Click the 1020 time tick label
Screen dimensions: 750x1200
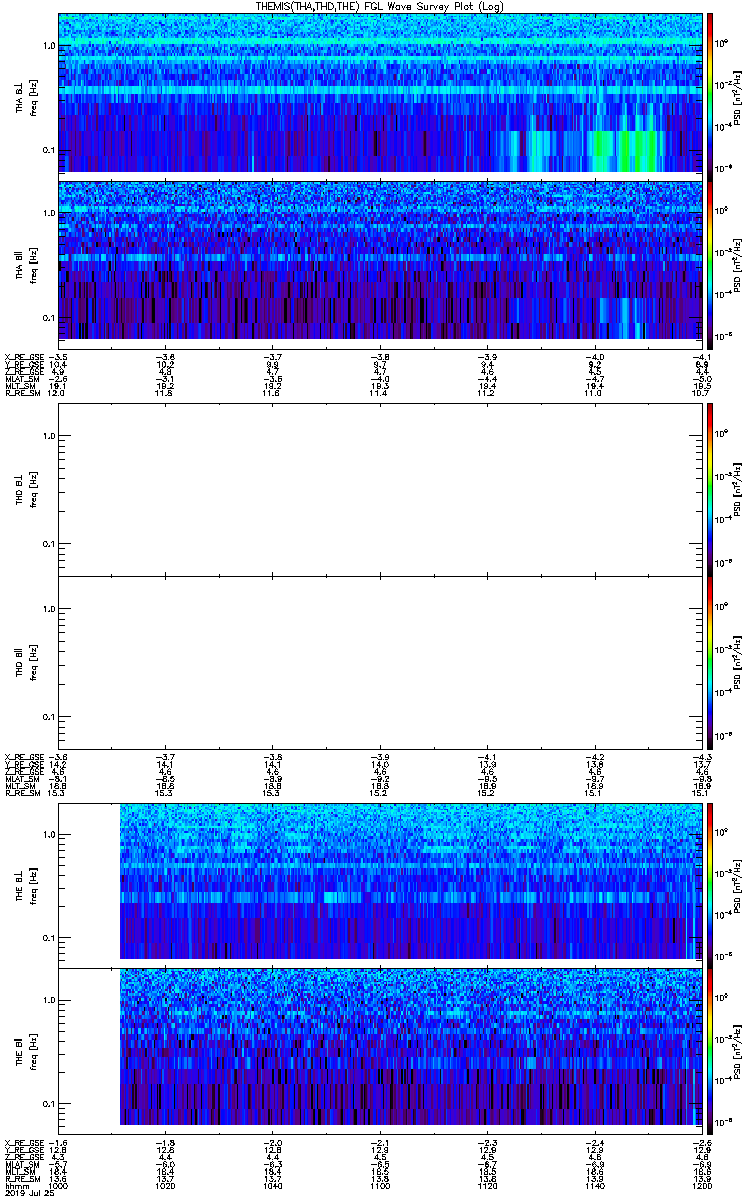coord(166,1186)
